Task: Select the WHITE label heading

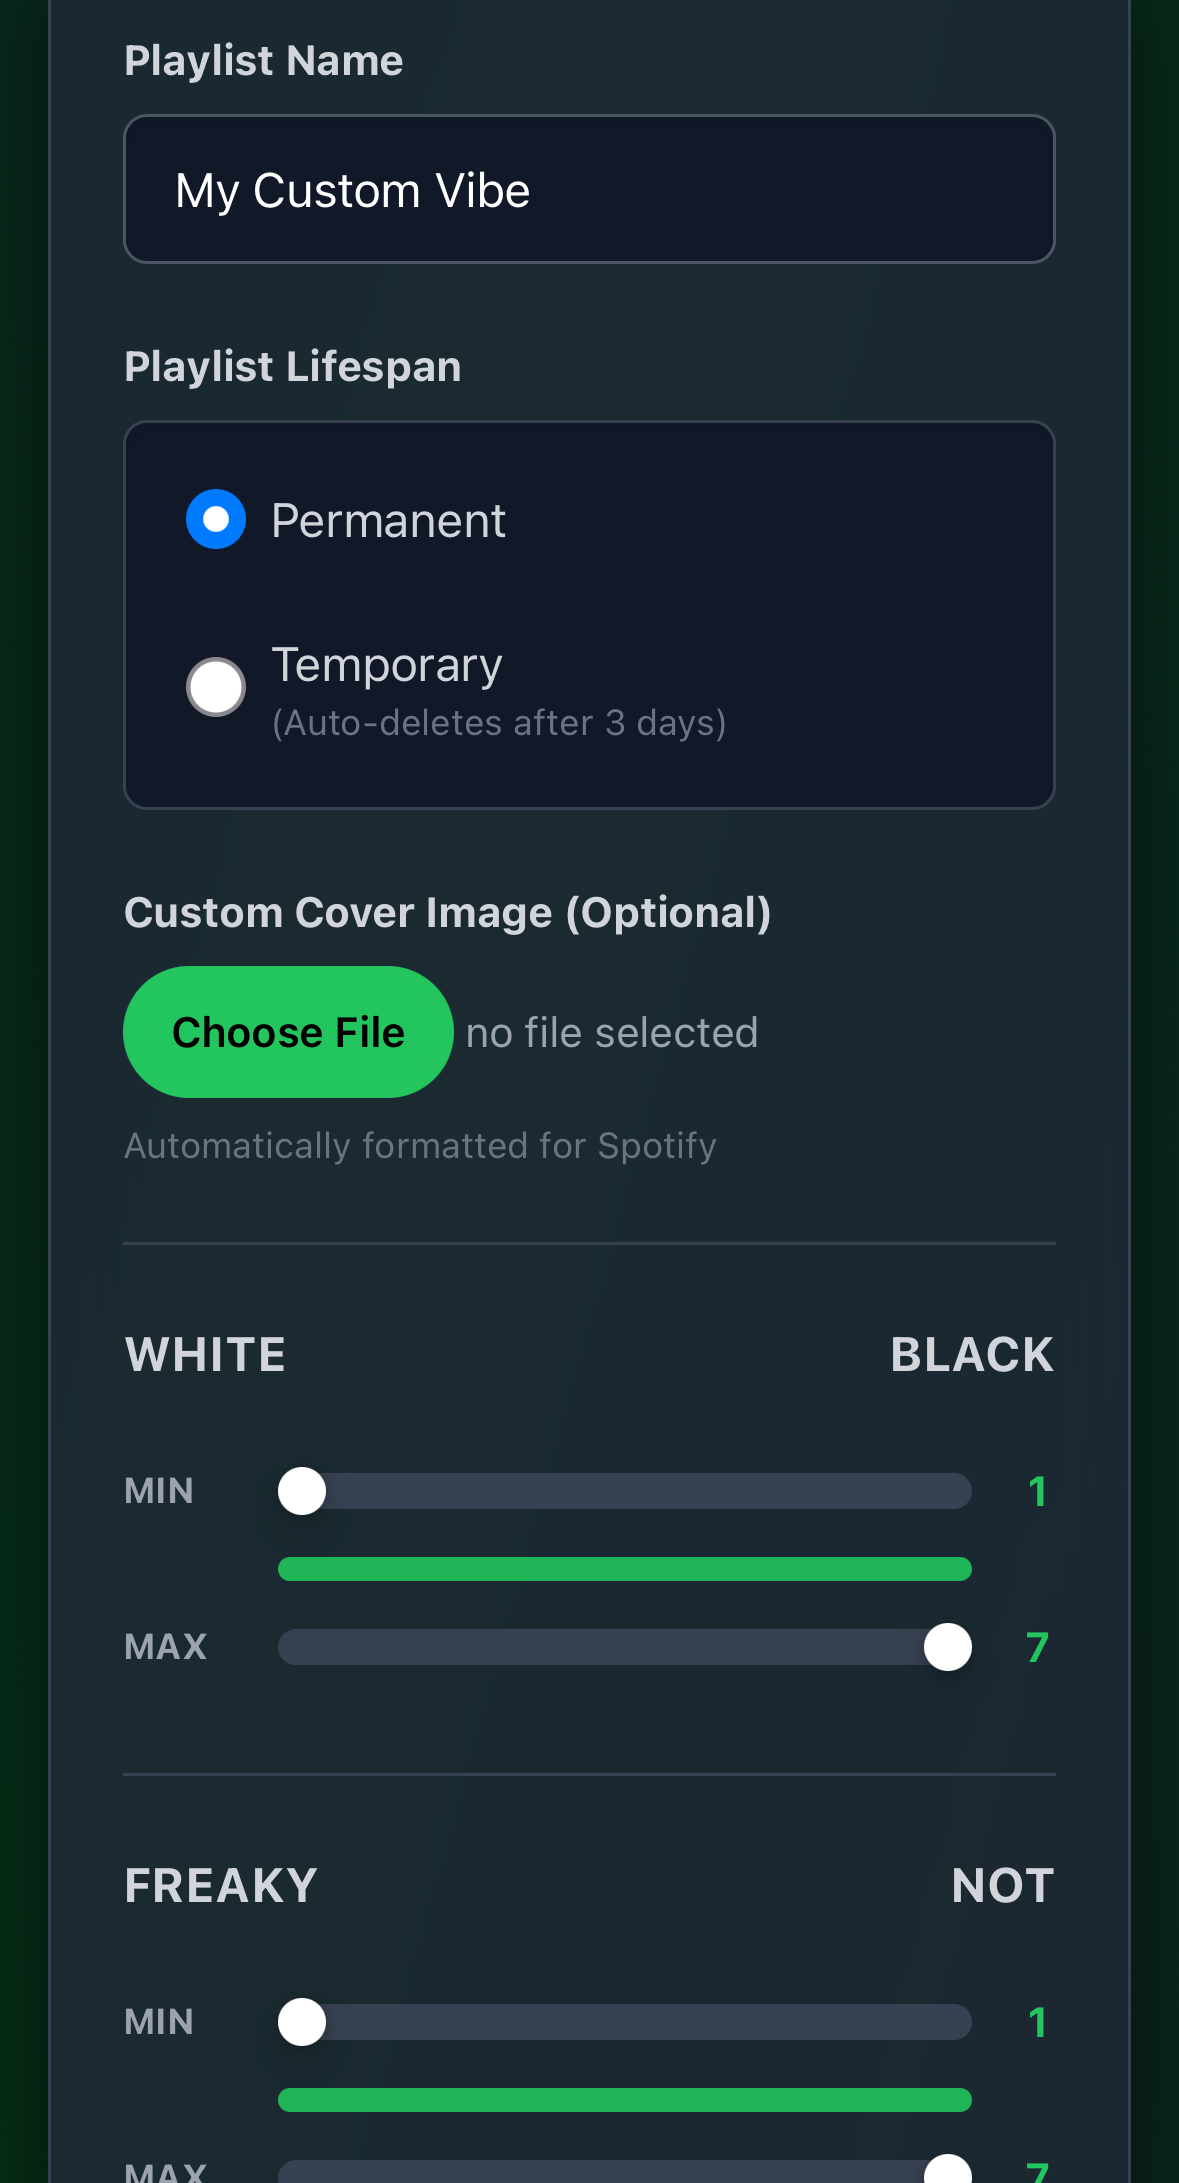Action: (204, 1353)
